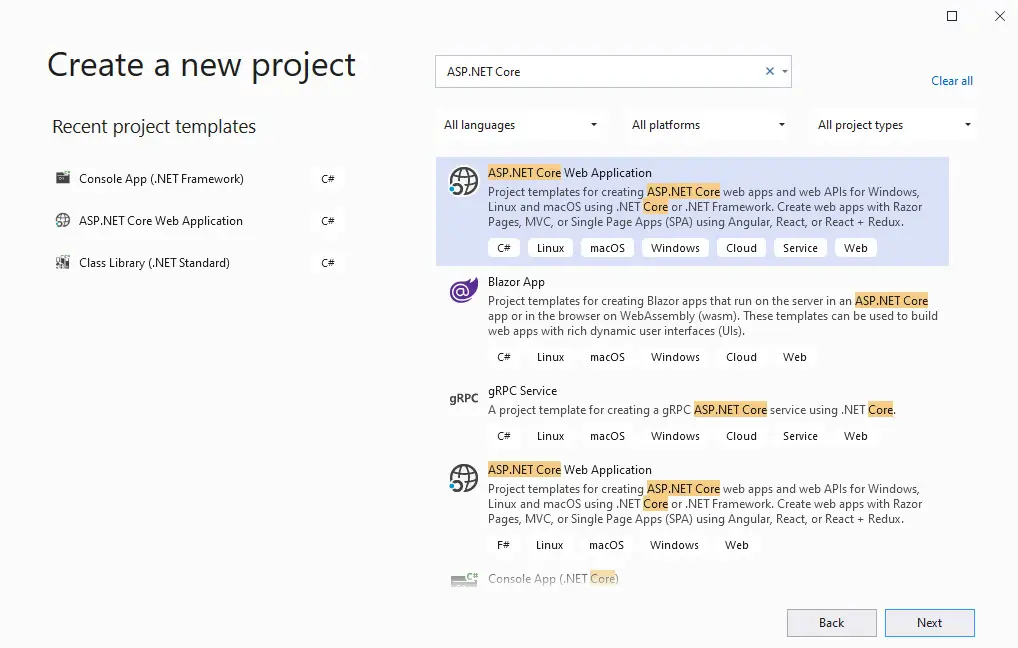Click the purple Blazor App icon
Screen dimensions: 1018x648
click(x=464, y=290)
